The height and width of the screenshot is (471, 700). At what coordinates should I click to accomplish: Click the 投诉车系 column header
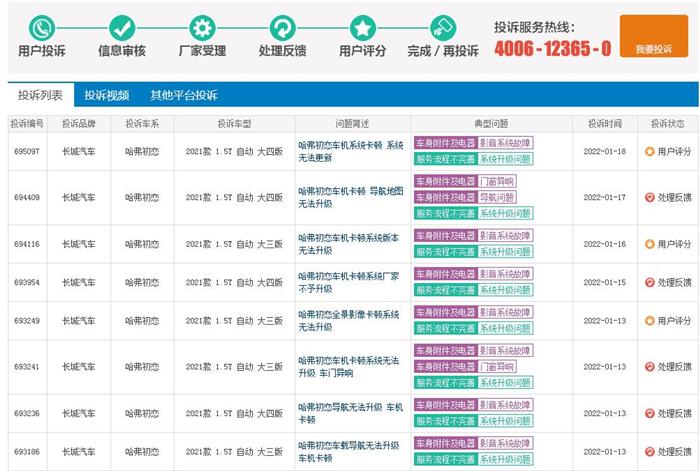coord(142,124)
